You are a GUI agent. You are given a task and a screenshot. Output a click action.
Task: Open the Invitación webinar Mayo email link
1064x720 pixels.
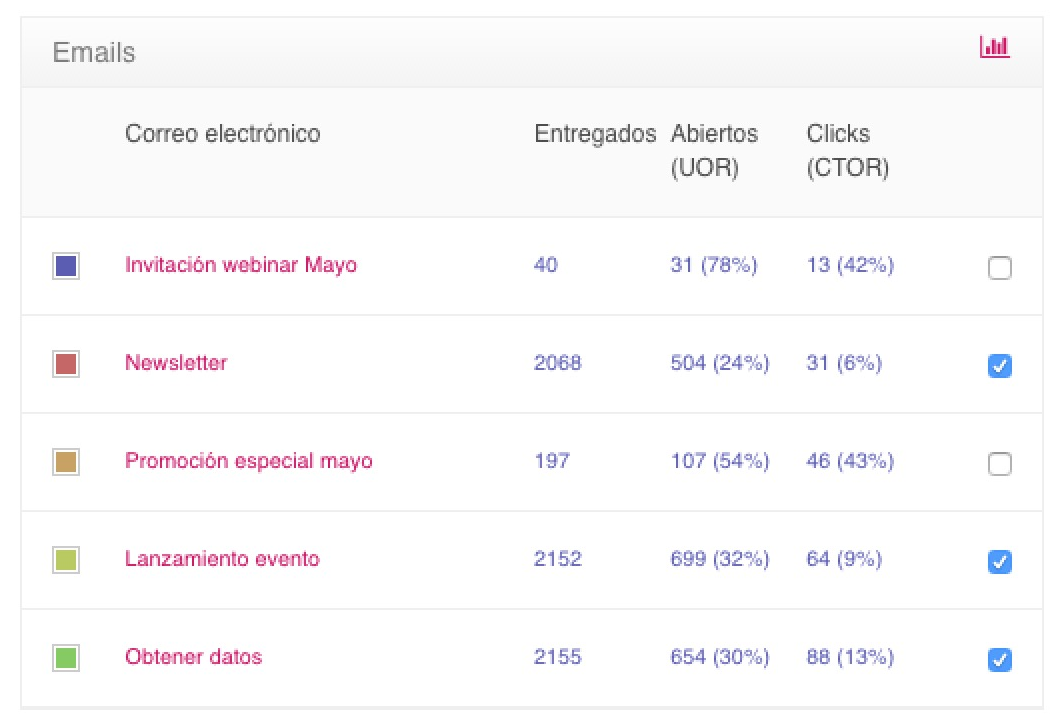point(240,265)
